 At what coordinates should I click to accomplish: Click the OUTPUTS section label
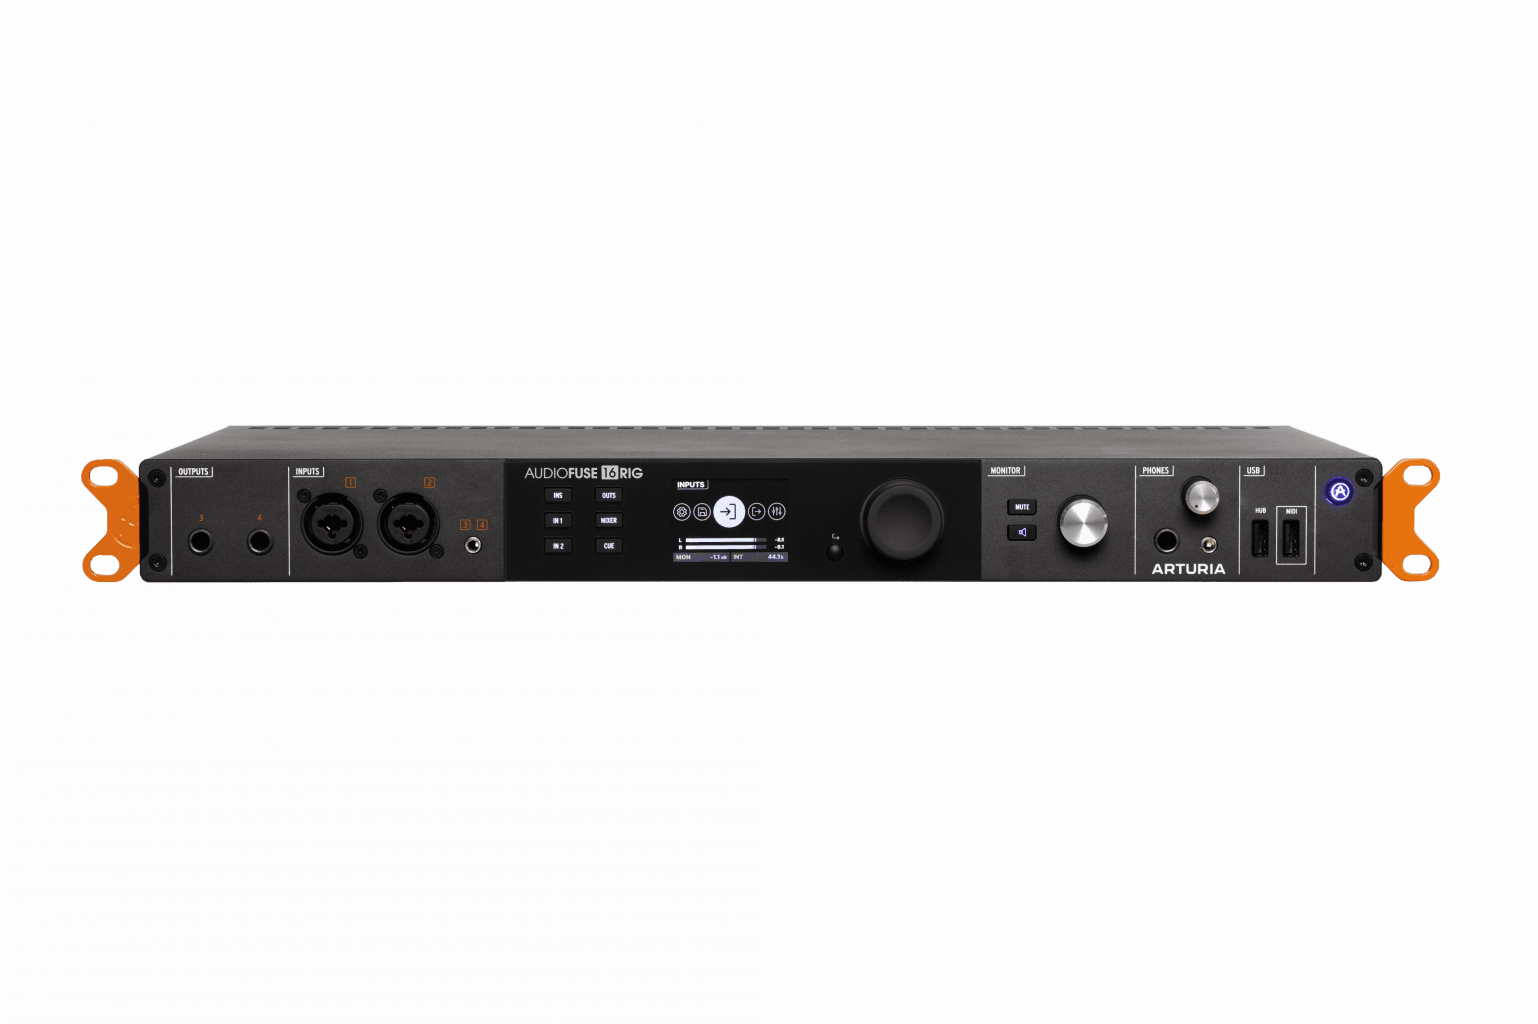pyautogui.click(x=193, y=472)
